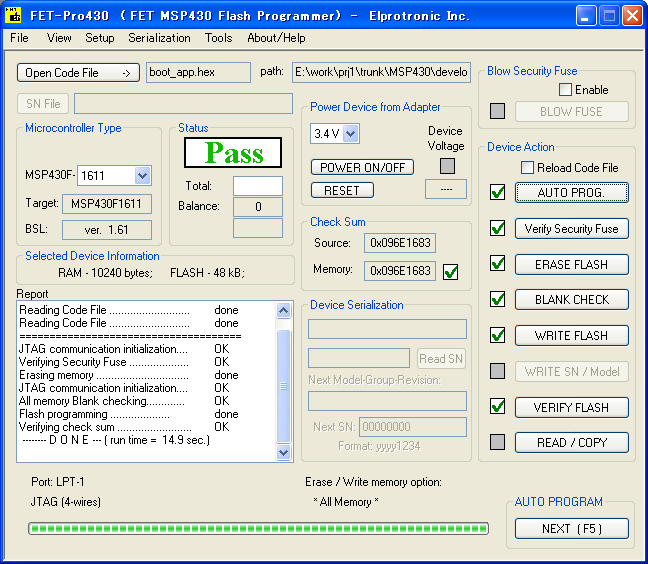Open the Tools menu
648x564 pixels.
coord(219,38)
